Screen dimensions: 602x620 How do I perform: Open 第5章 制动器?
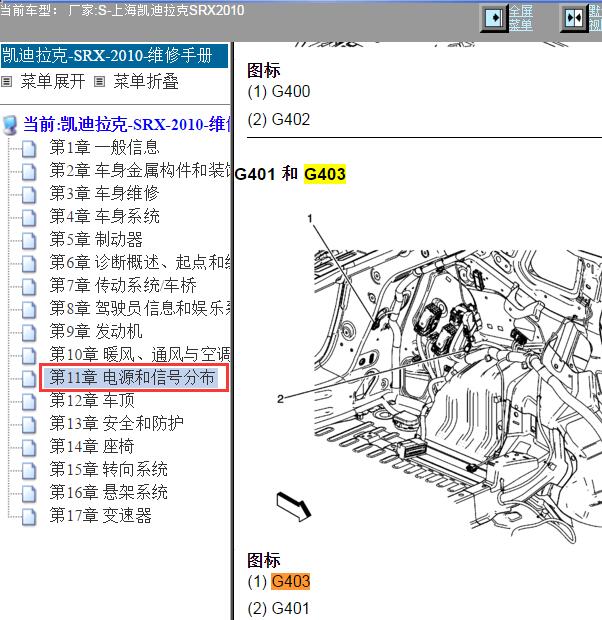tap(96, 239)
